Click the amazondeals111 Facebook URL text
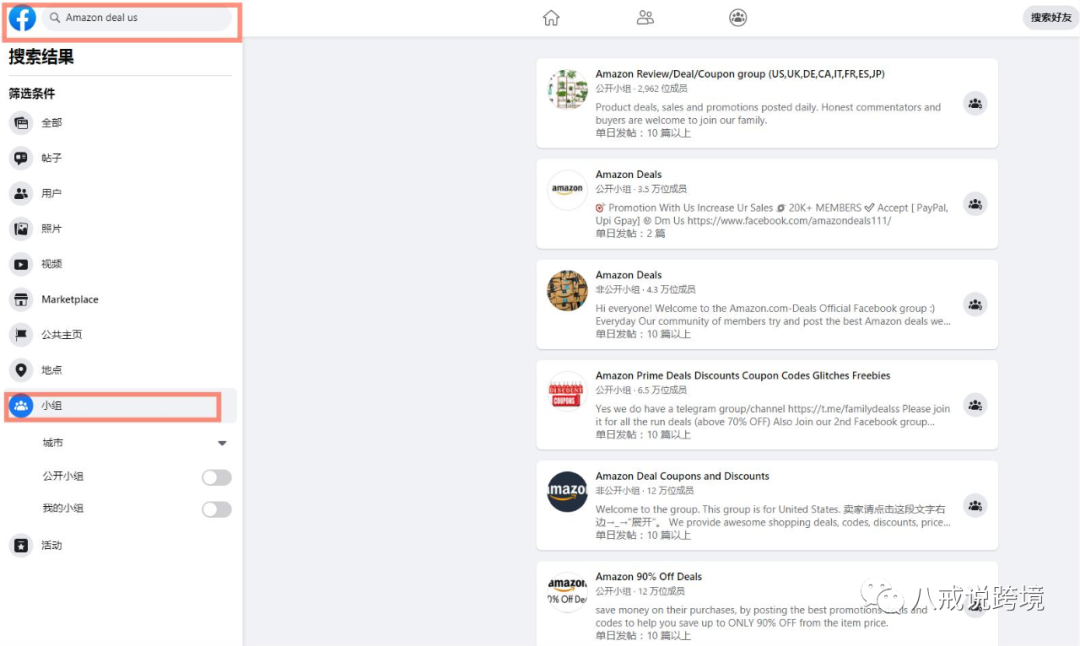The height and width of the screenshot is (646, 1080). 789,221
